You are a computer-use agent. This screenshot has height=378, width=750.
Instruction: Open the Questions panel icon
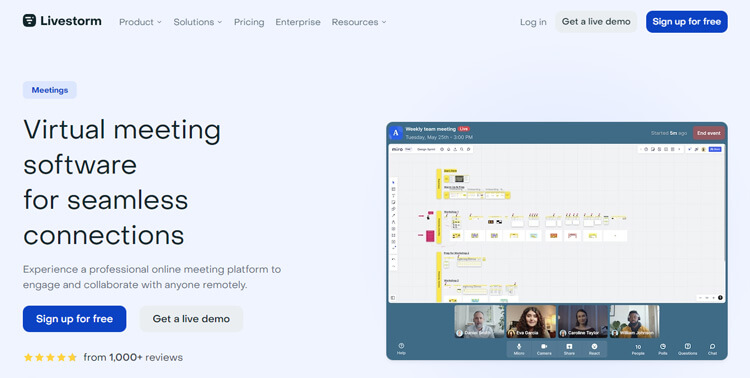pyautogui.click(x=687, y=349)
